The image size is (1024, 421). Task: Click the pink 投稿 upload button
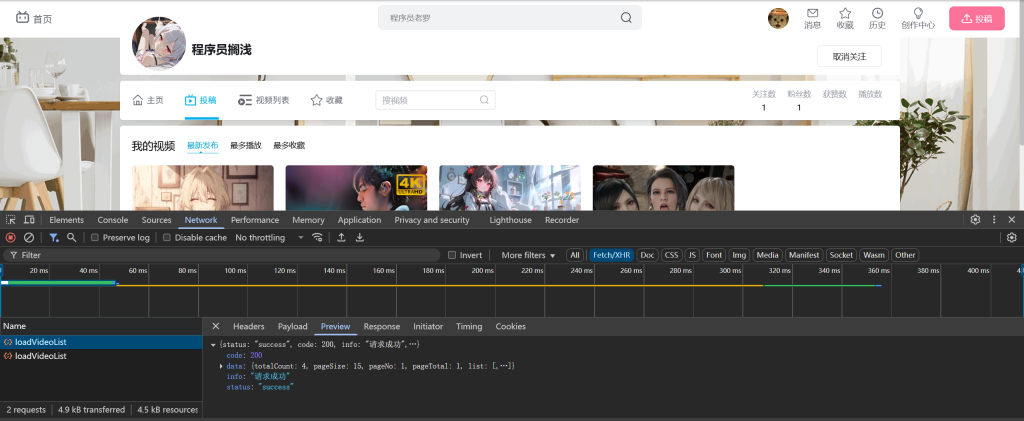point(976,18)
